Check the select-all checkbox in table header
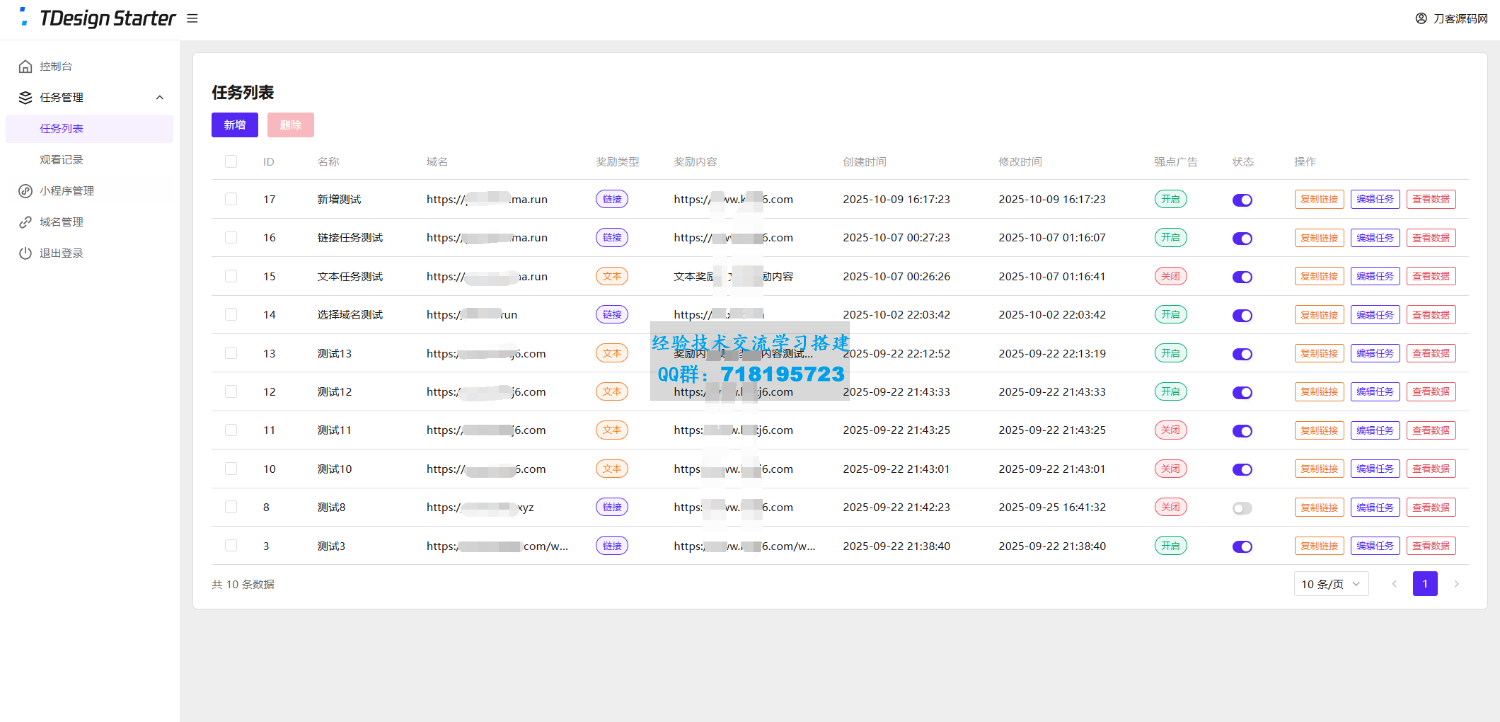Image resolution: width=1500 pixels, height=722 pixels. point(231,162)
